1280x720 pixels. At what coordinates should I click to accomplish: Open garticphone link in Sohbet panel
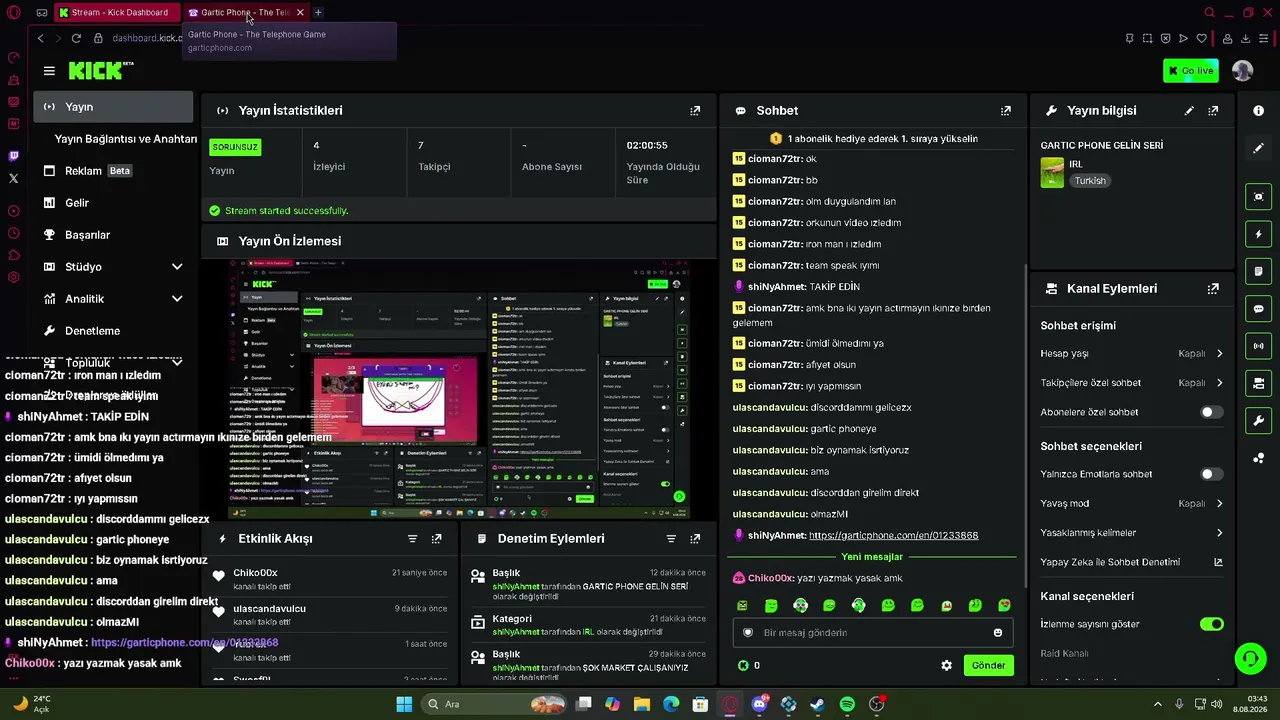893,536
